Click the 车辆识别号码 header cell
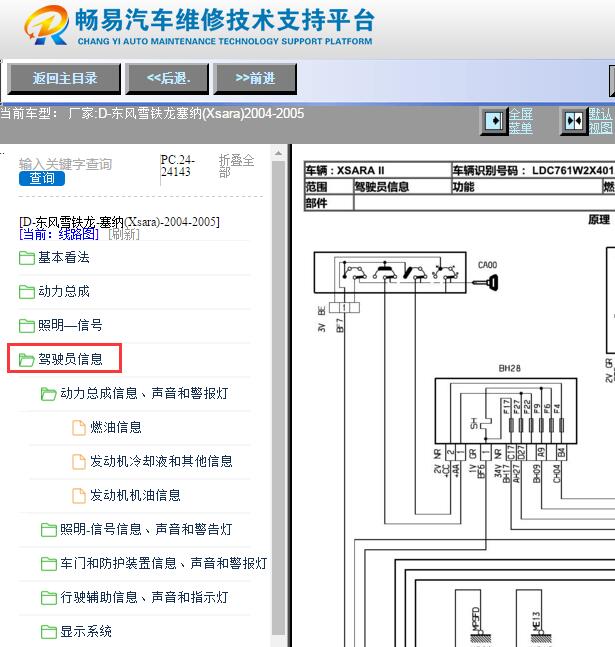Image resolution: width=615 pixels, height=647 pixels. [532, 170]
